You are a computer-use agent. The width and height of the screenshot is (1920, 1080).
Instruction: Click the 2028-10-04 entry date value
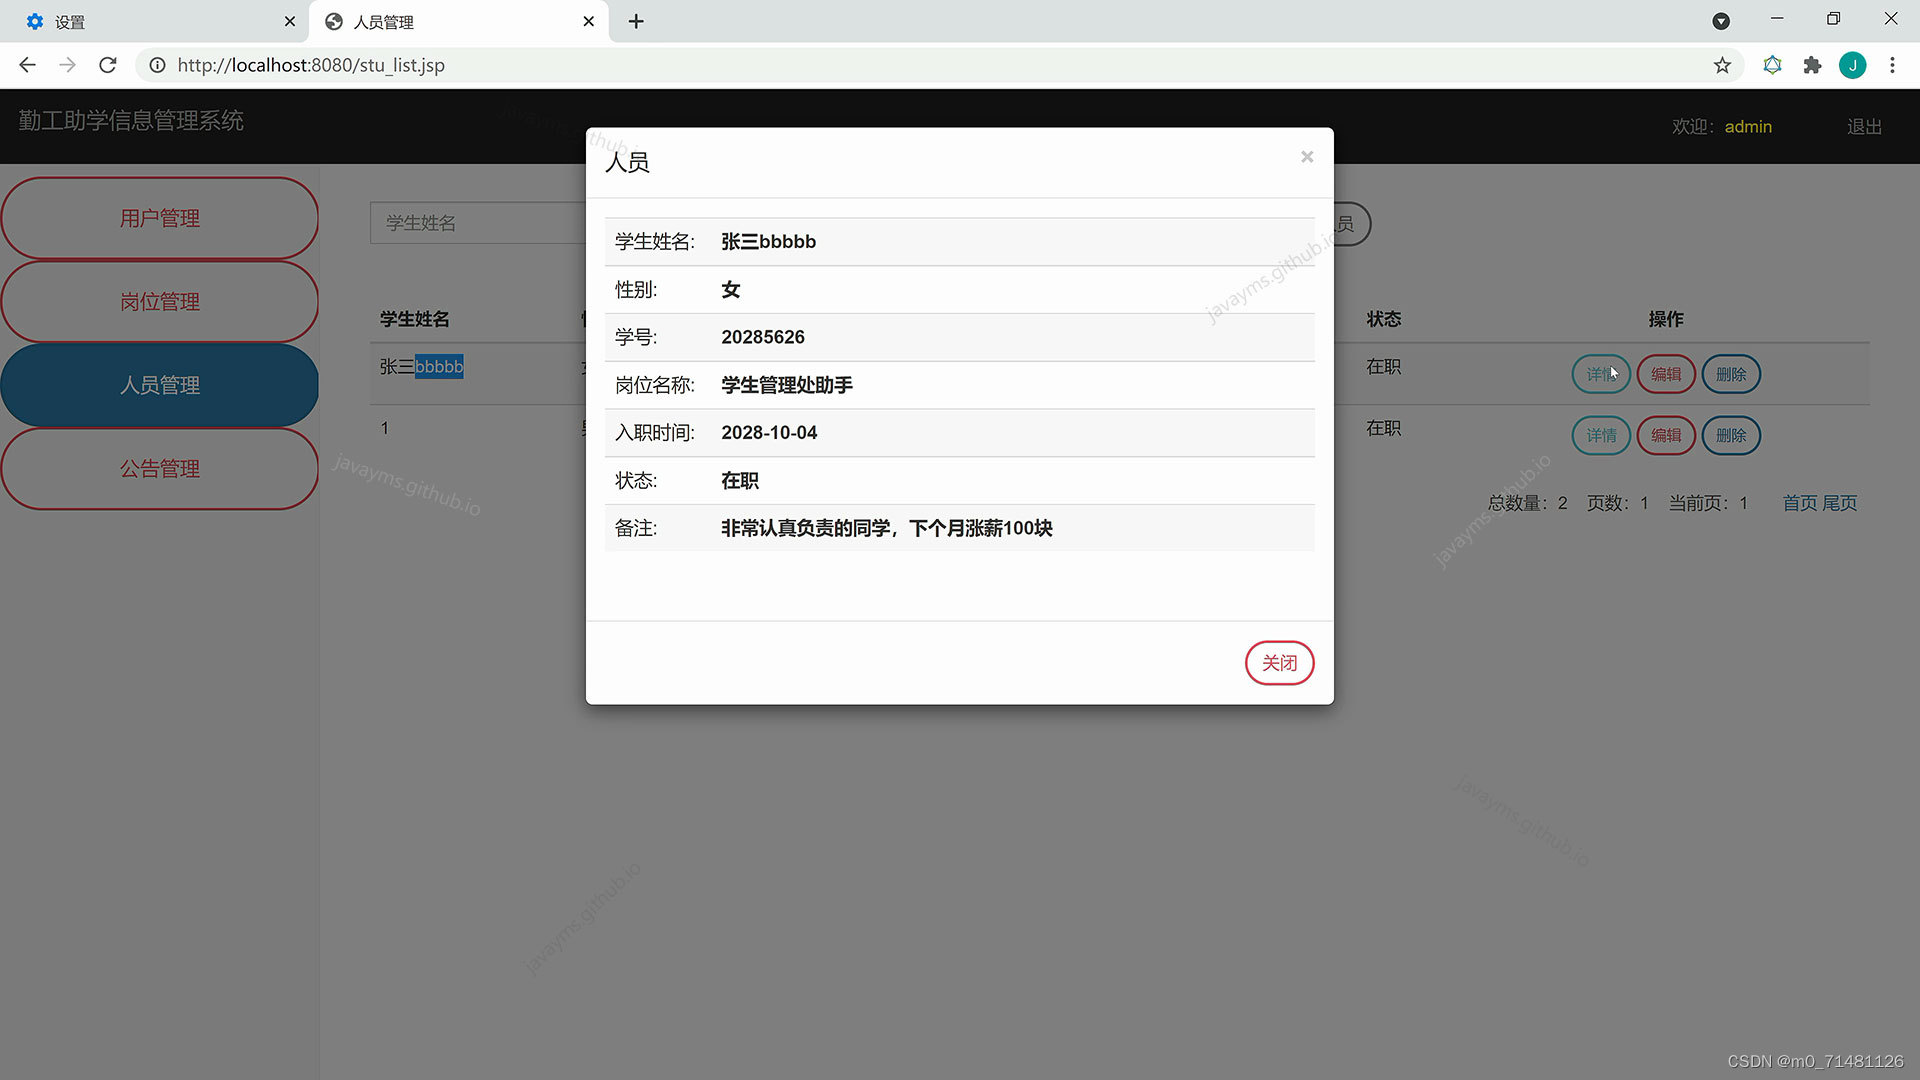[769, 433]
